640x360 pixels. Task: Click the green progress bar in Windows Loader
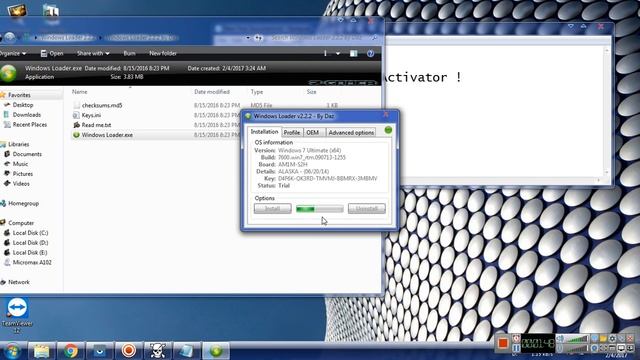point(320,209)
